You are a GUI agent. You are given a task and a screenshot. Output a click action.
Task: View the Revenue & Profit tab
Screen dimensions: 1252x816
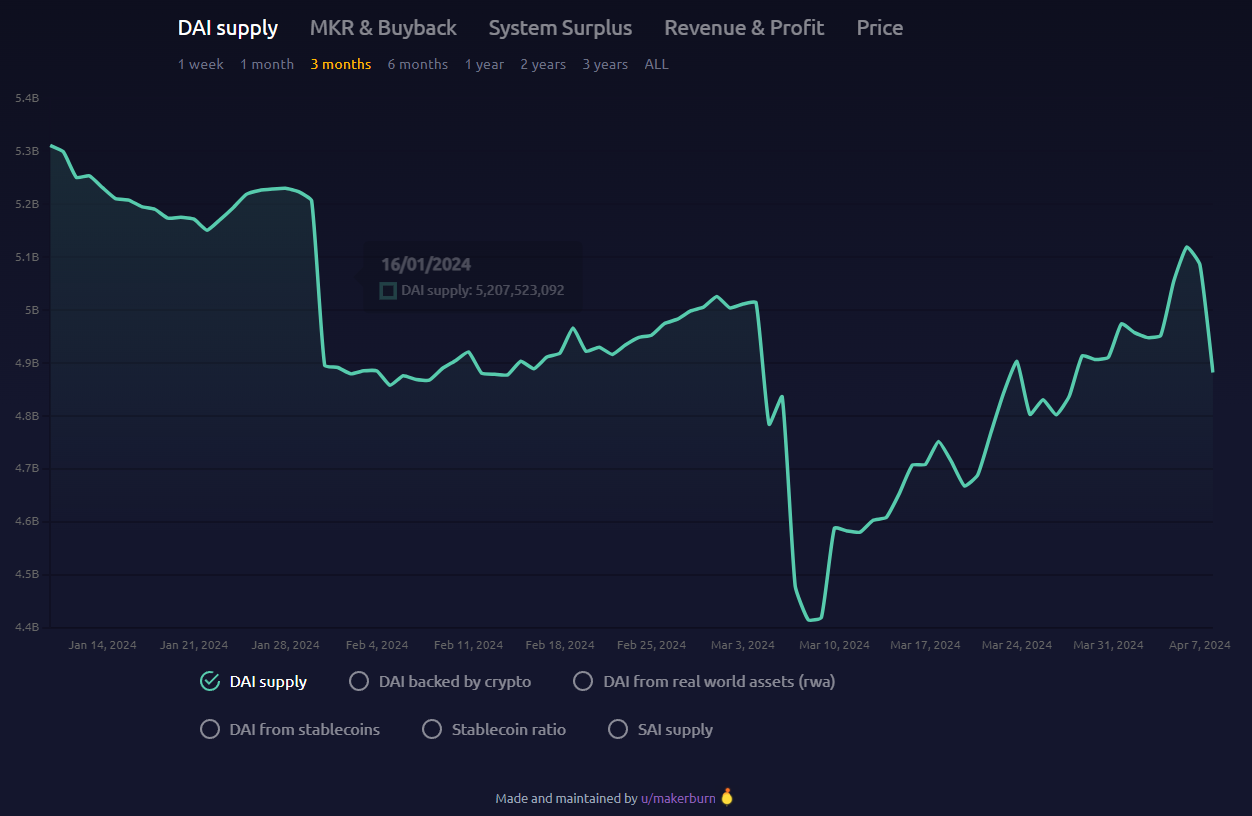tap(744, 28)
